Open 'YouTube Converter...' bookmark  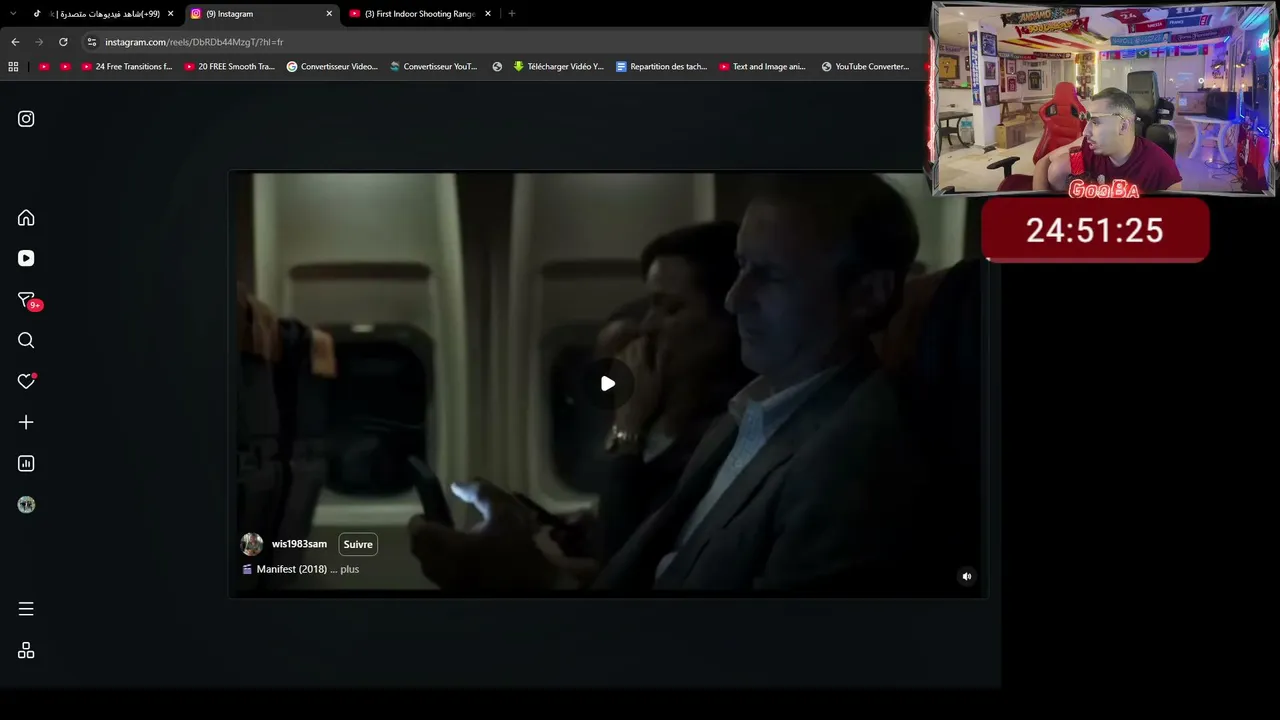(x=865, y=67)
